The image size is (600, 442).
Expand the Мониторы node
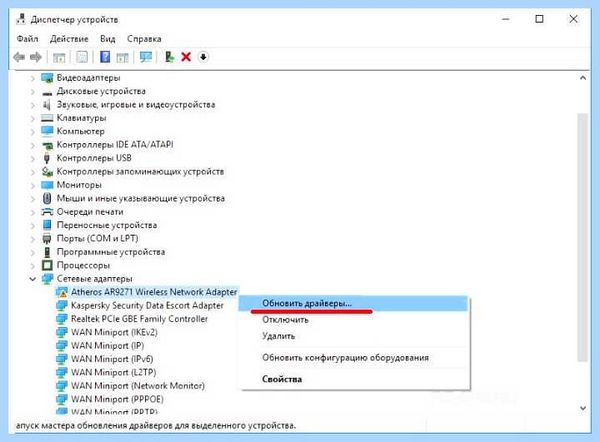click(33, 185)
